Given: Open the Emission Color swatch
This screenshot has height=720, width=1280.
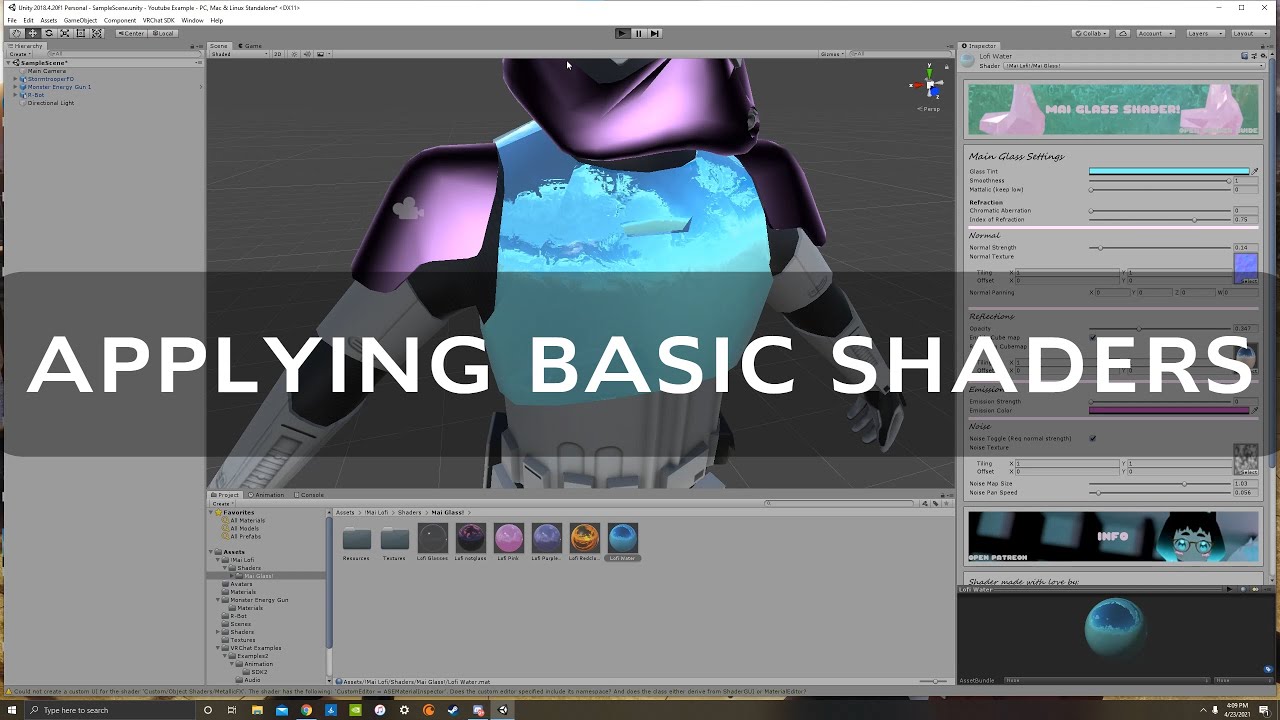Looking at the screenshot, I should coord(1168,410).
